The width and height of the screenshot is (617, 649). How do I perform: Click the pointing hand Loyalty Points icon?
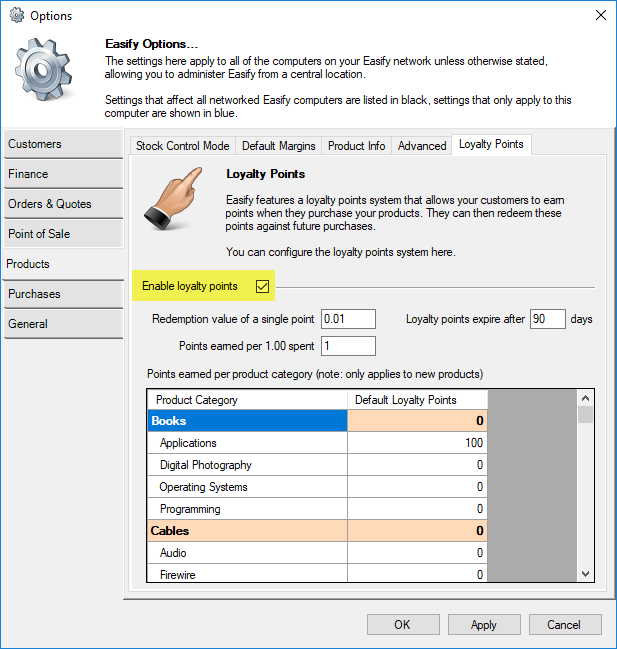173,199
